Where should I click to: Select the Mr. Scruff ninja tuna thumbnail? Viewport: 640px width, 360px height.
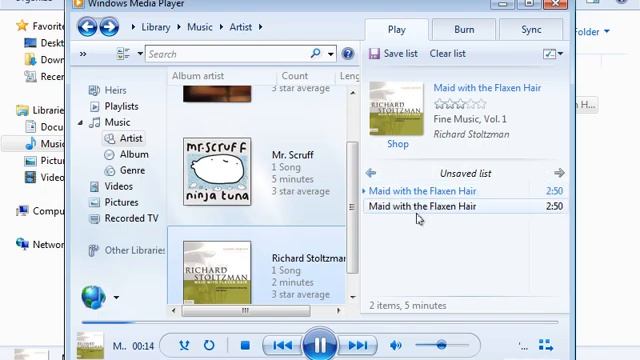217,172
